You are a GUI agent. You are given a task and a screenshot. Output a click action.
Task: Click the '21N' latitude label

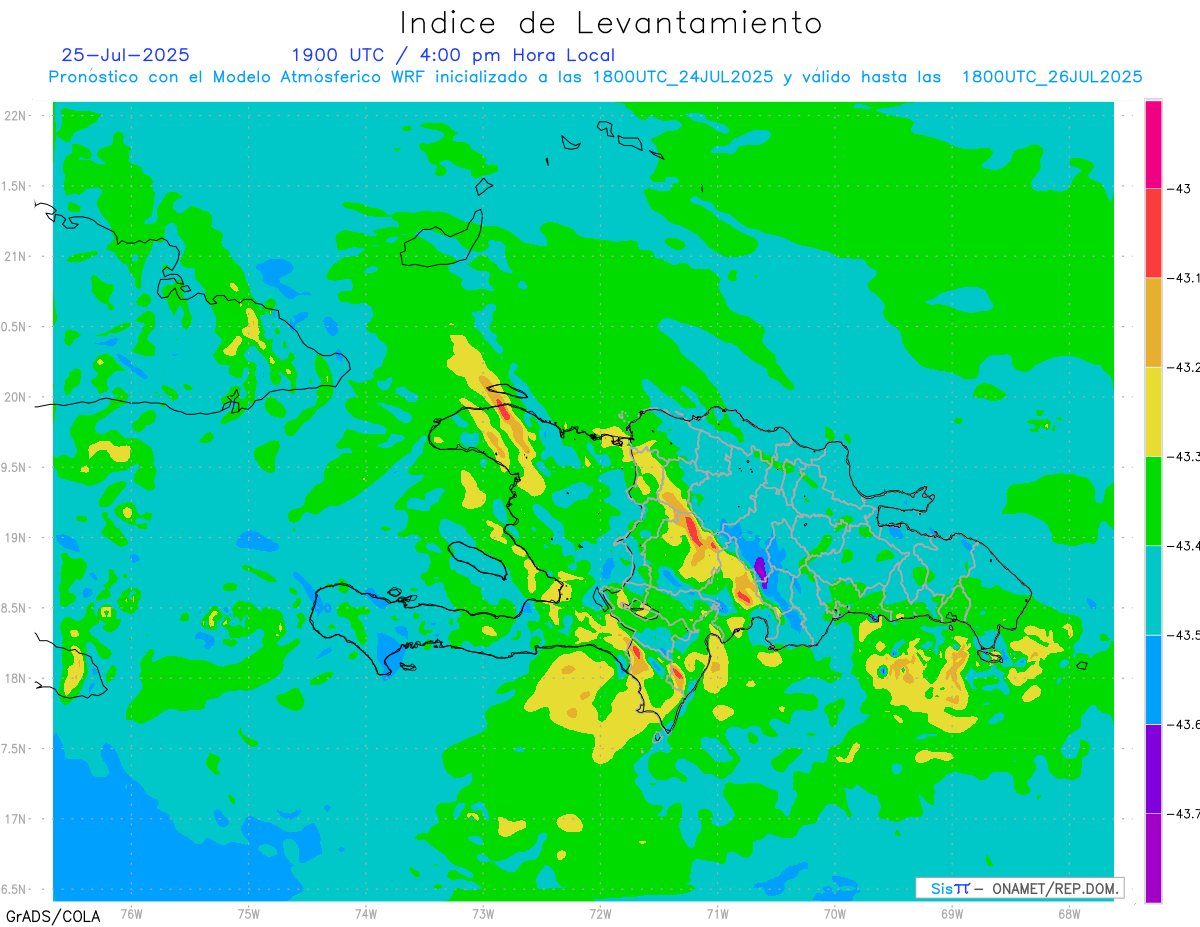pos(17,256)
